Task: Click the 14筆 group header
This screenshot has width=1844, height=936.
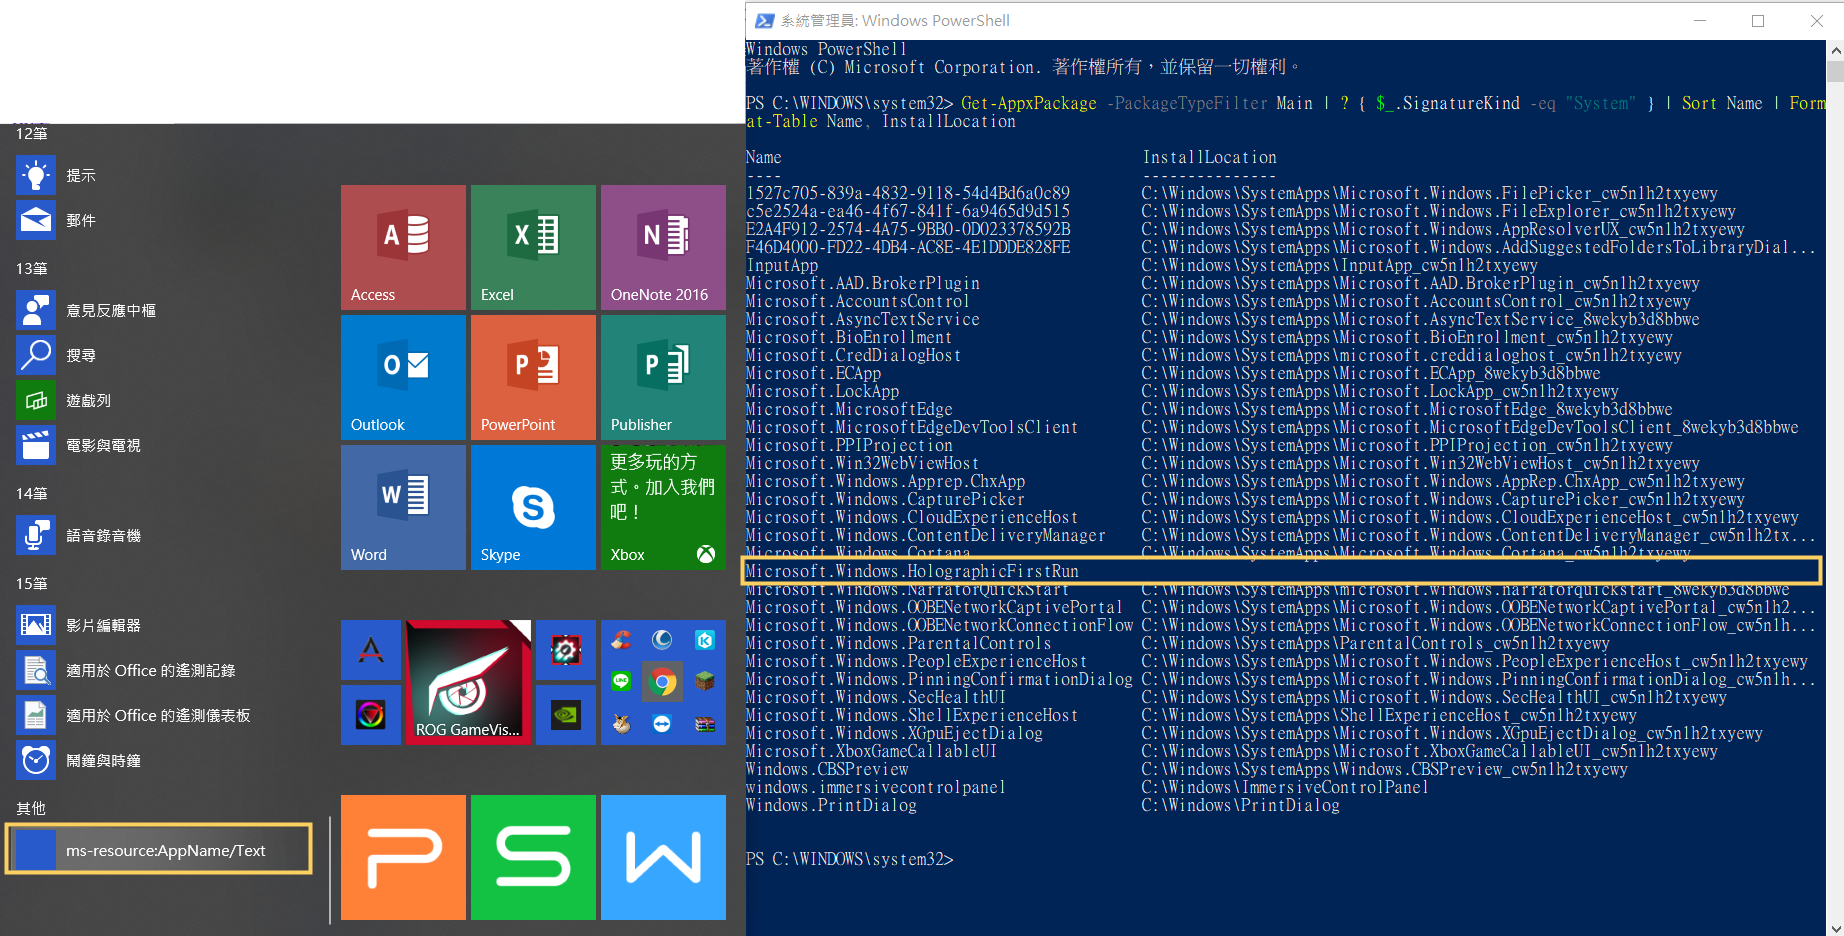Action: coord(32,493)
